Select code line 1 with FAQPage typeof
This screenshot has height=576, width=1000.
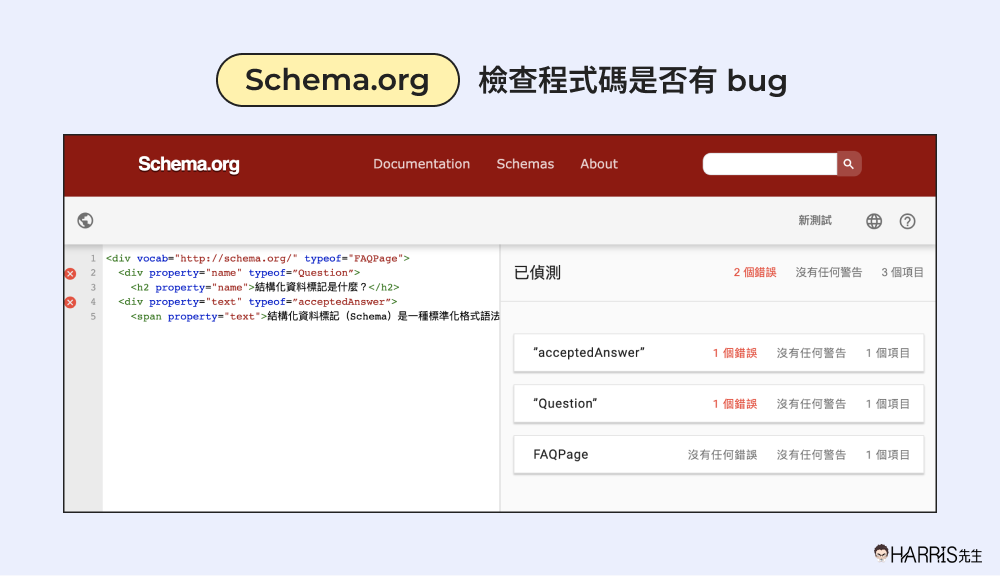[x=258, y=258]
